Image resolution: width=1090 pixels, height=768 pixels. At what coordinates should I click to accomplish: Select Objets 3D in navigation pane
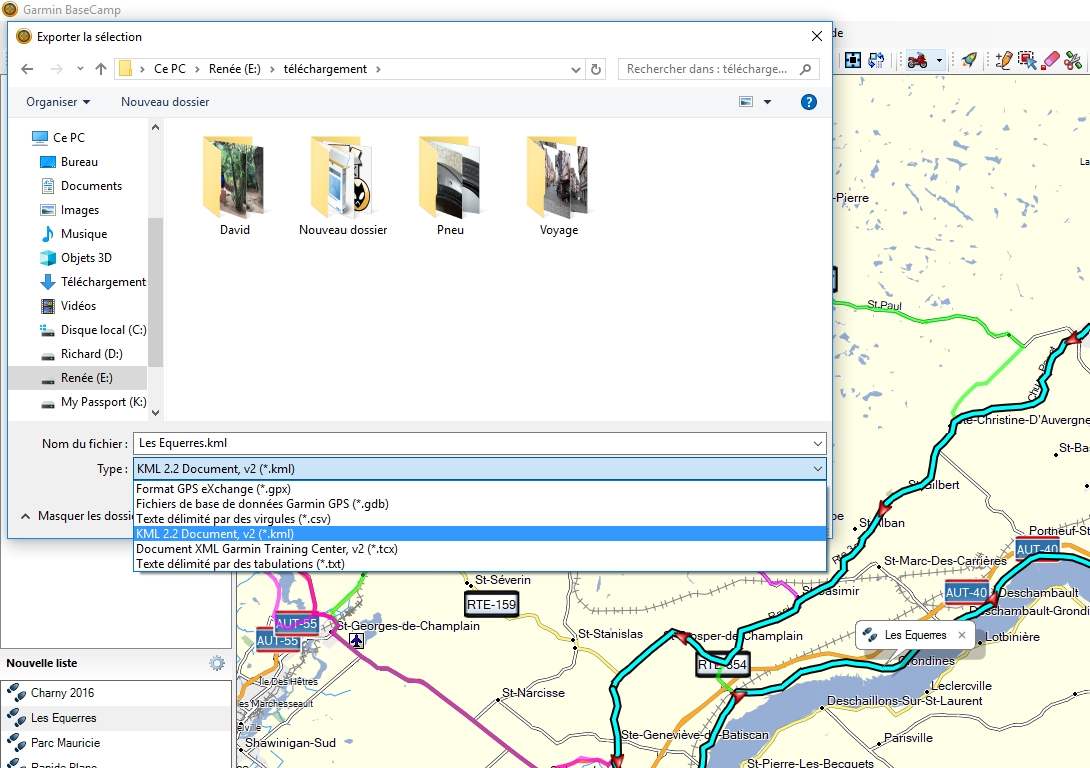[x=76, y=258]
